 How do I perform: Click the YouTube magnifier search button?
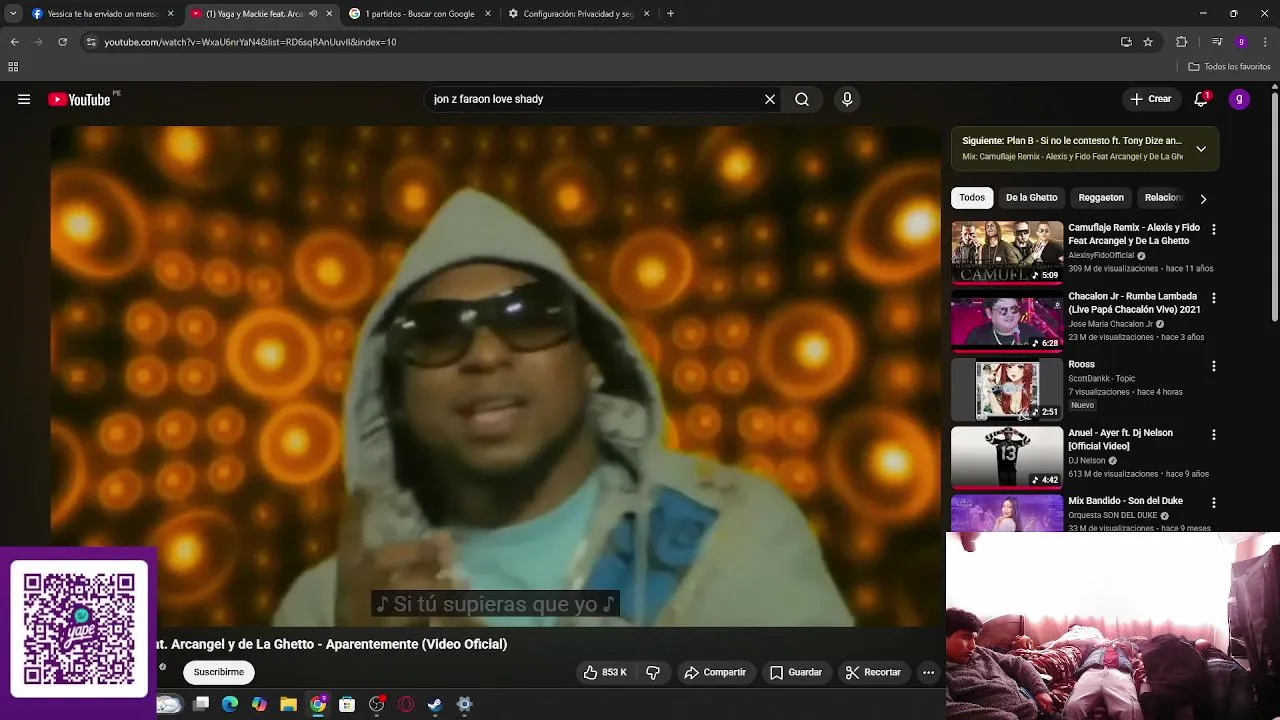802,99
